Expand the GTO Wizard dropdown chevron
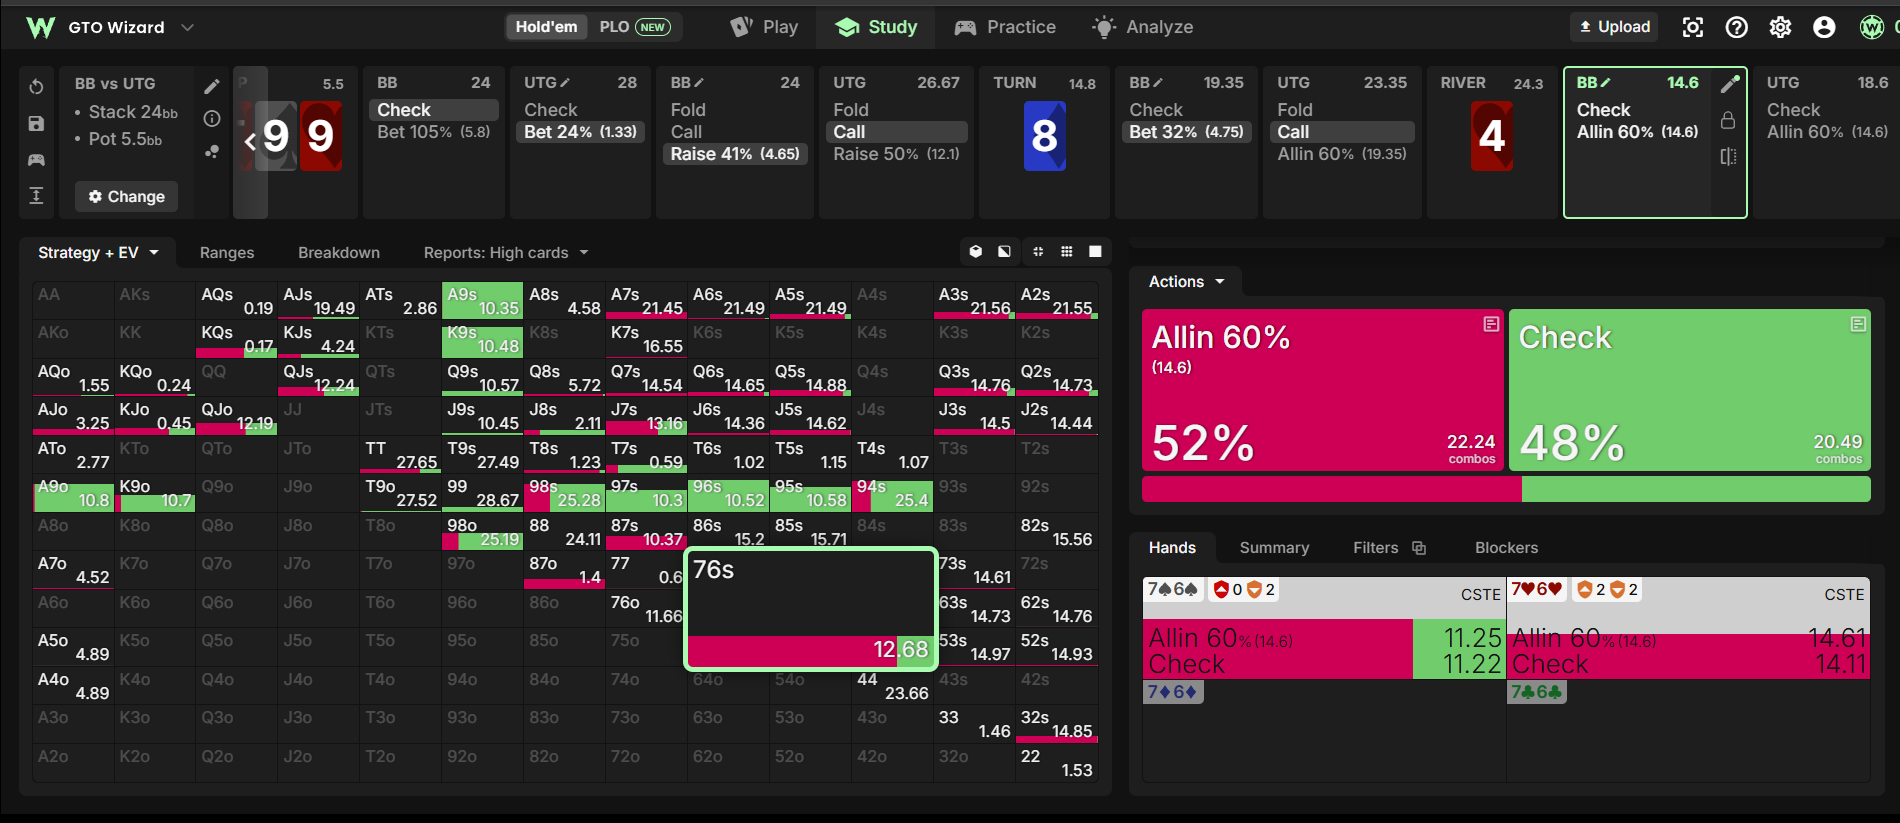This screenshot has width=1900, height=823. click(x=187, y=27)
